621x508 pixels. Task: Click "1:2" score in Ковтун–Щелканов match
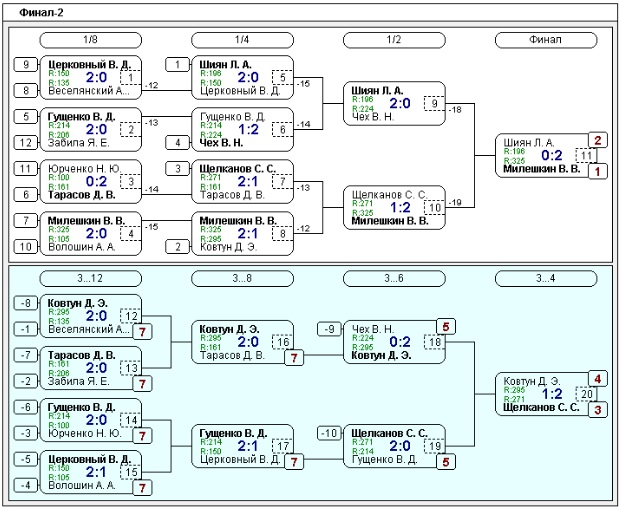click(x=552, y=394)
